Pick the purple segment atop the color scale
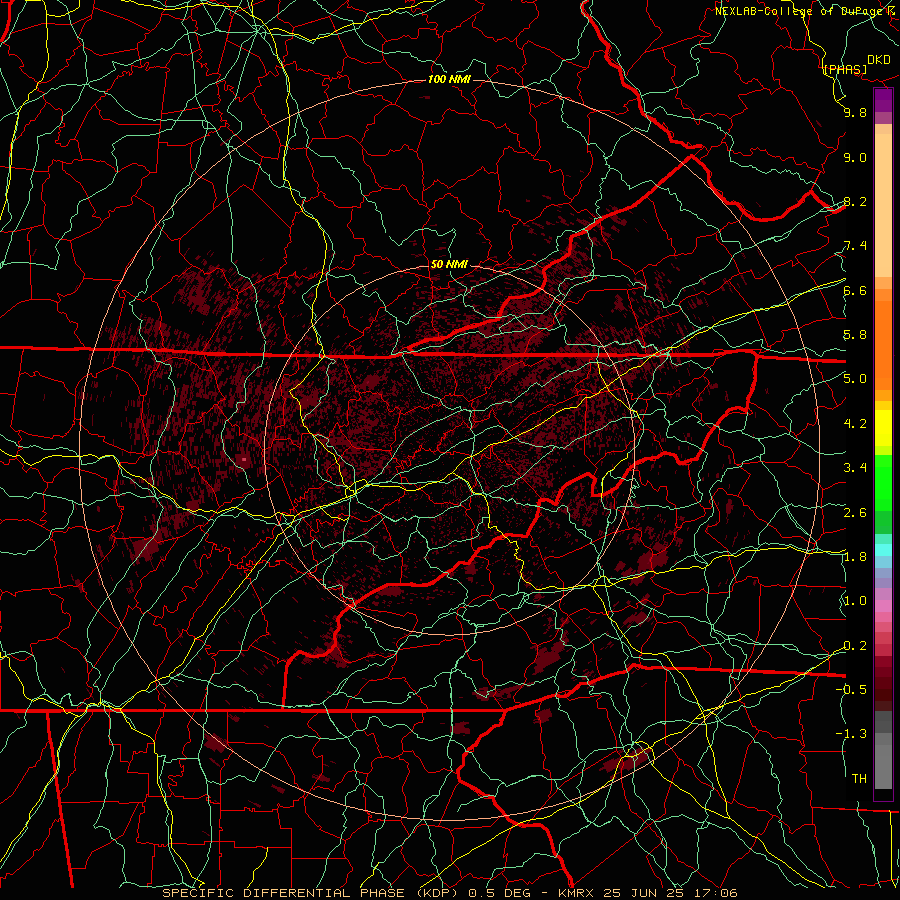This screenshot has height=900, width=900. [883, 100]
